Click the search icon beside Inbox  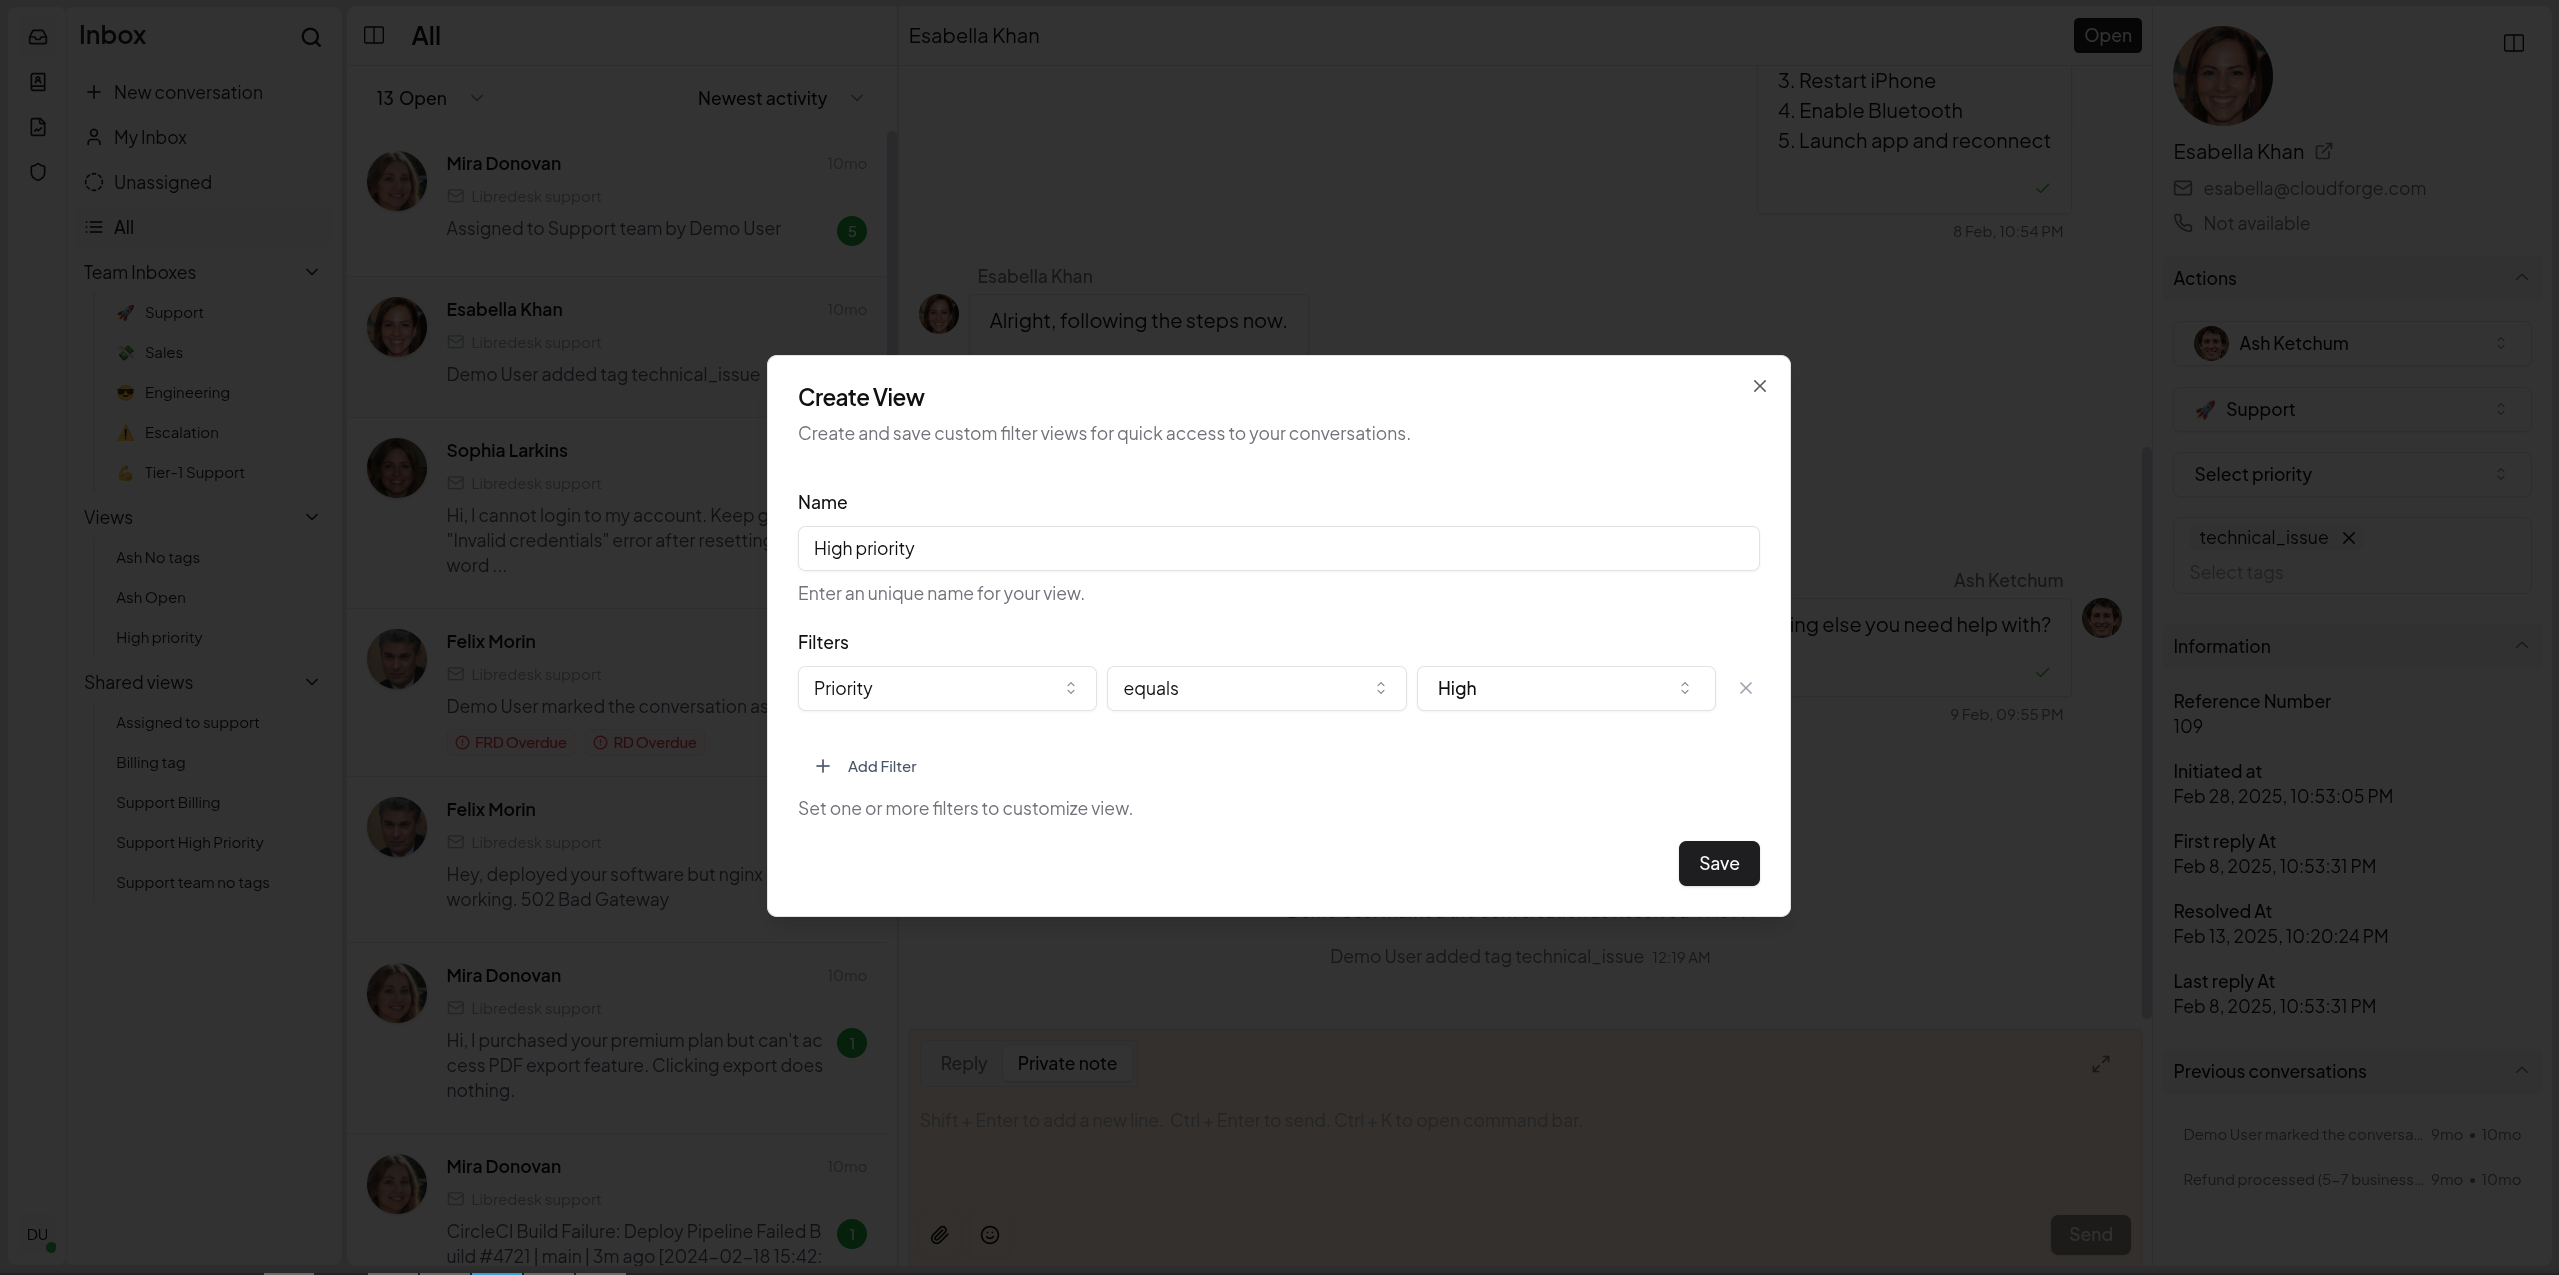point(311,38)
